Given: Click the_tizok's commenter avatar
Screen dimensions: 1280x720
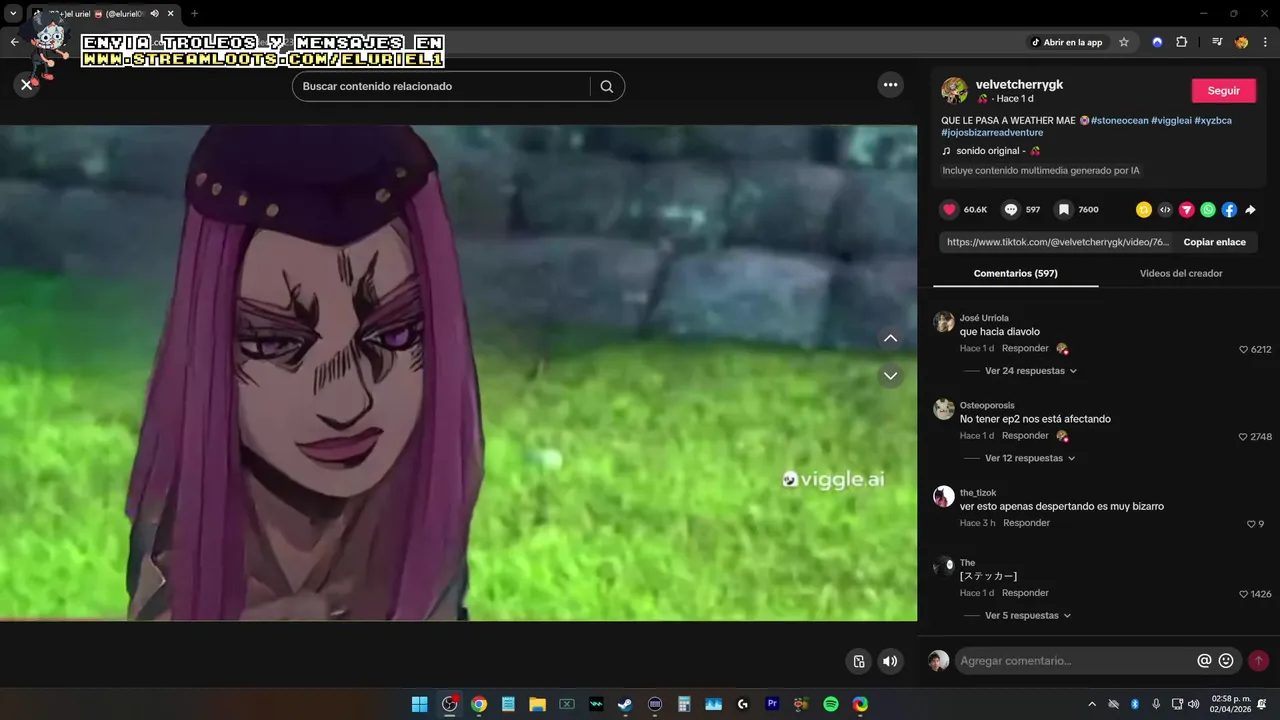Looking at the screenshot, I should click(943, 497).
